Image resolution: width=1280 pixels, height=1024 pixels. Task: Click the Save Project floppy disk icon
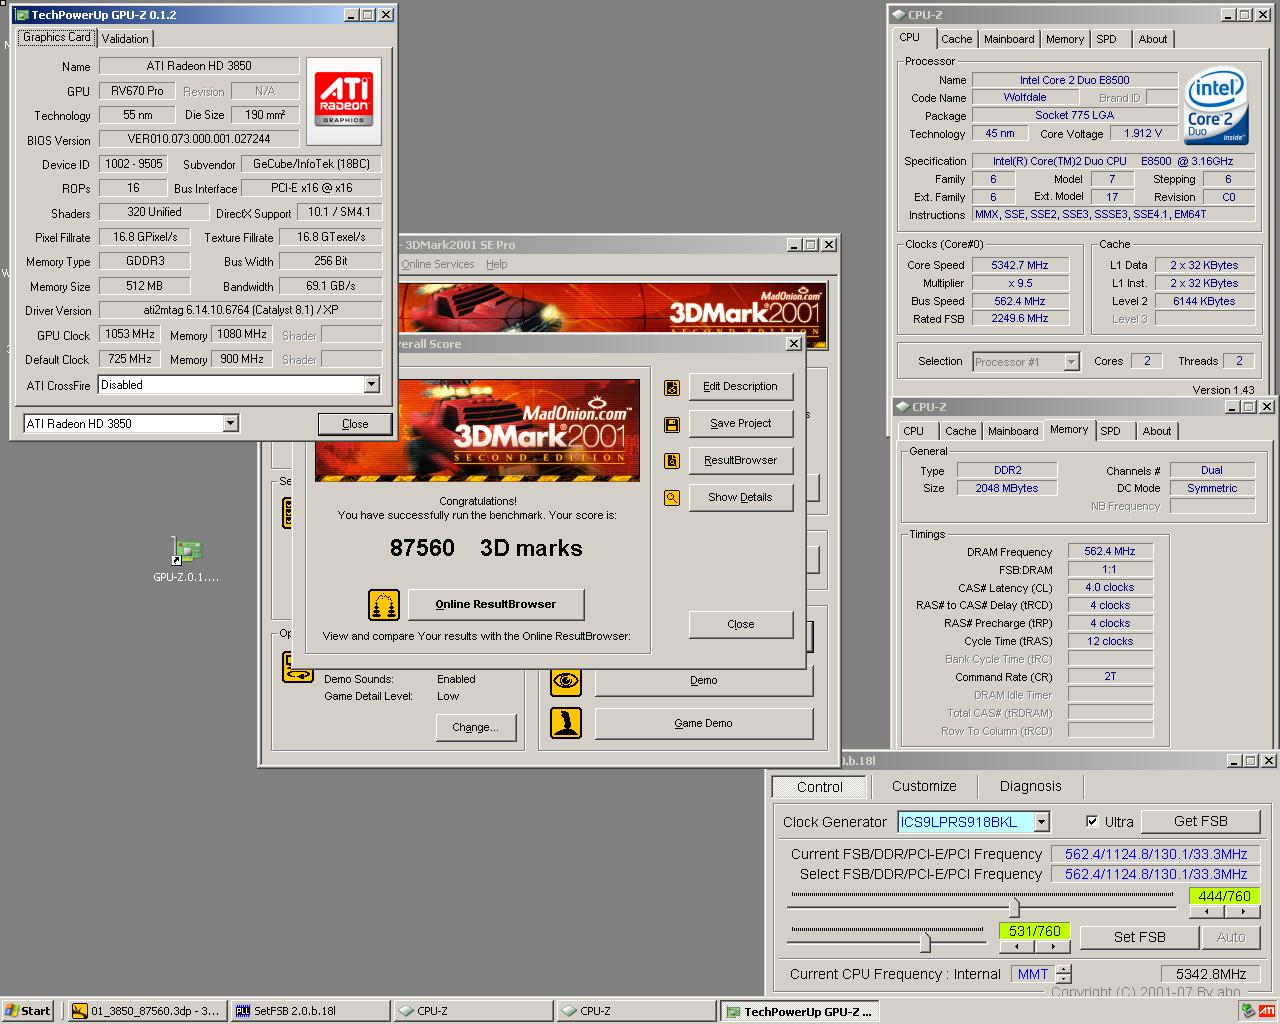[x=672, y=425]
